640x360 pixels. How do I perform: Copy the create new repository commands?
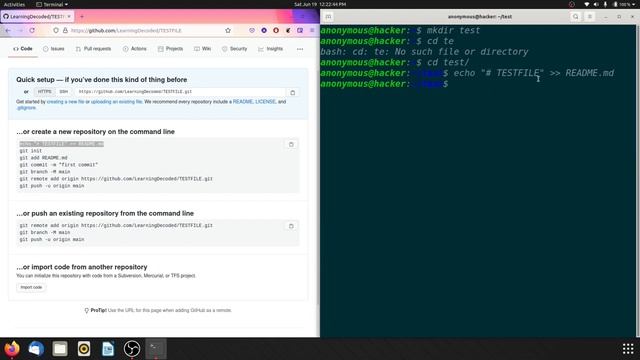pyautogui.click(x=291, y=144)
